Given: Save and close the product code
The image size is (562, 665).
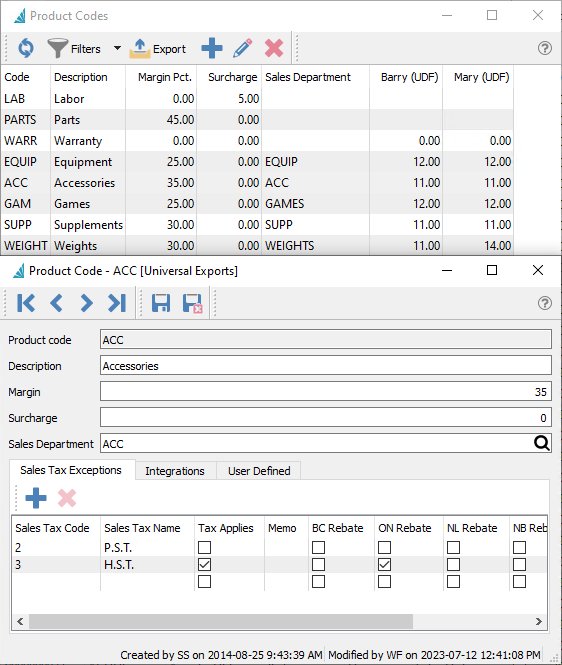Looking at the screenshot, I should 192,304.
